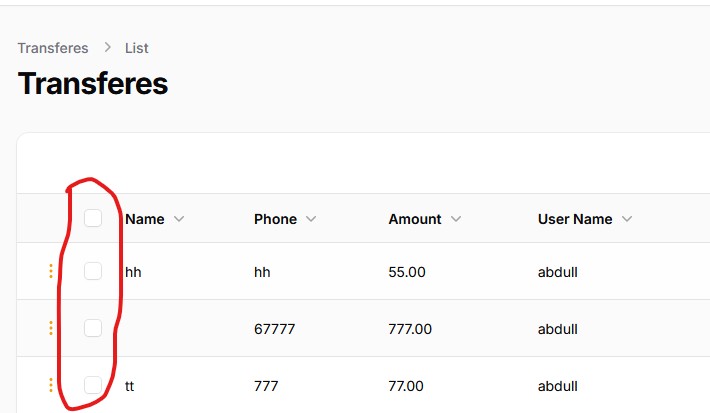Click the chevron beside the User Name column

coord(627,219)
